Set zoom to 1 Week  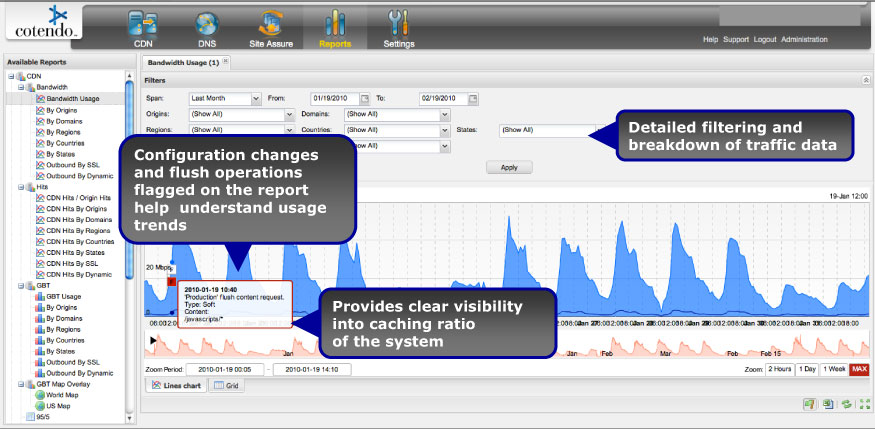point(834,369)
